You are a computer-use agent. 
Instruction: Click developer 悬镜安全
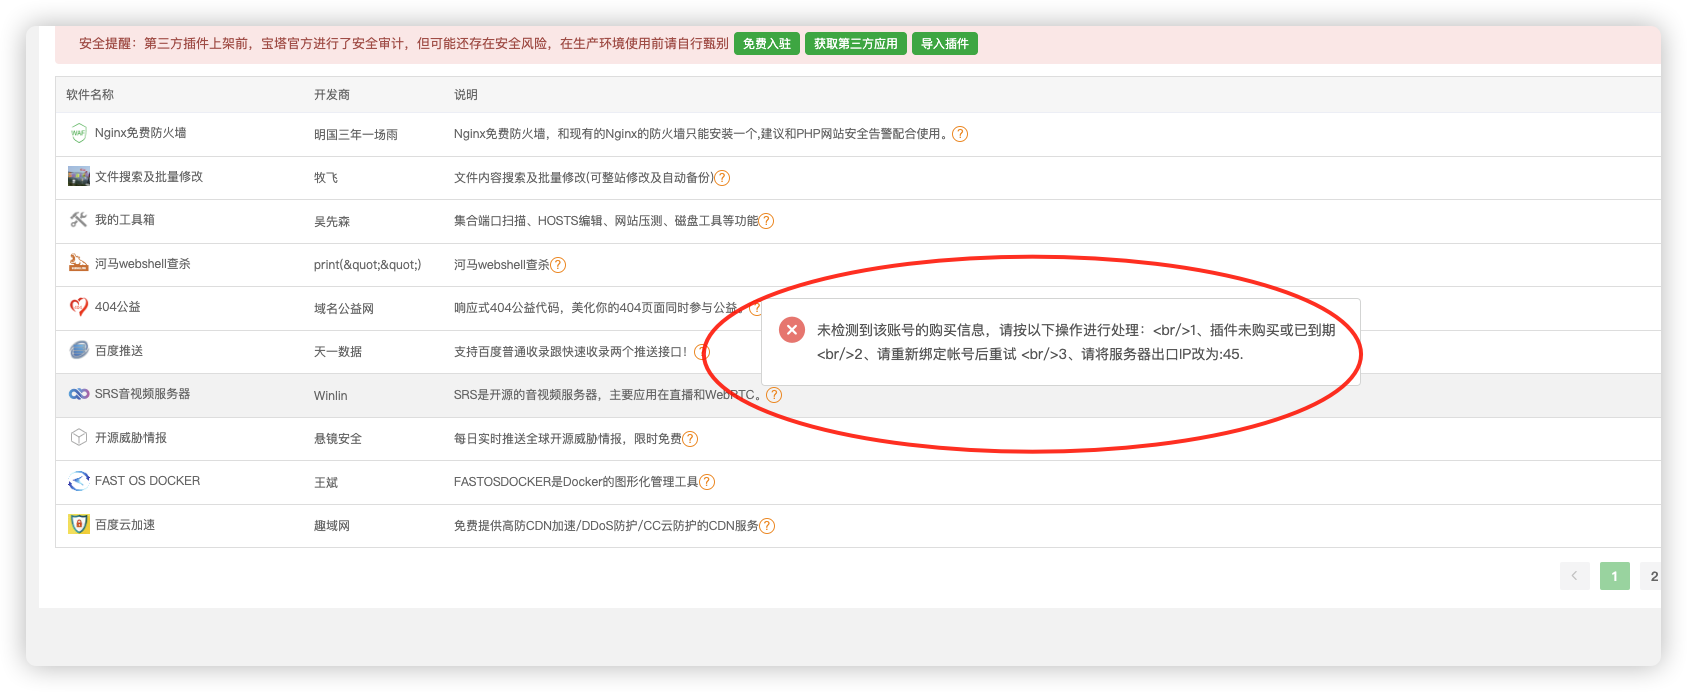tap(338, 439)
